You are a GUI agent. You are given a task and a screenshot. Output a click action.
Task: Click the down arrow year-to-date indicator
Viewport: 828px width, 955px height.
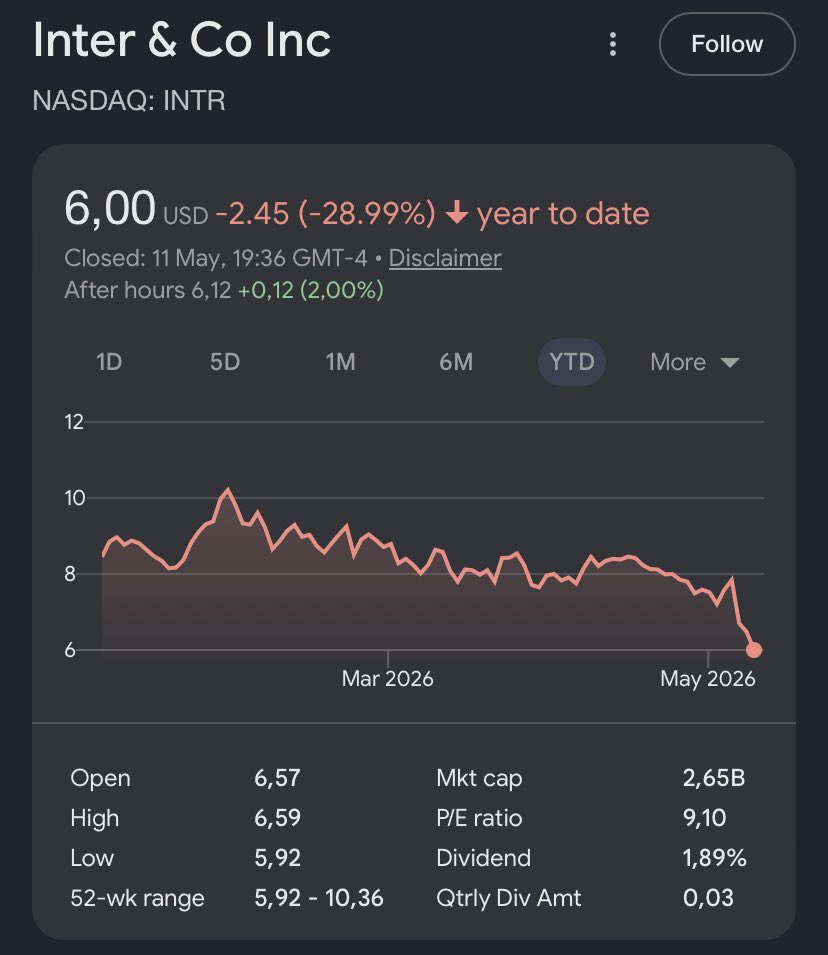coord(456,213)
